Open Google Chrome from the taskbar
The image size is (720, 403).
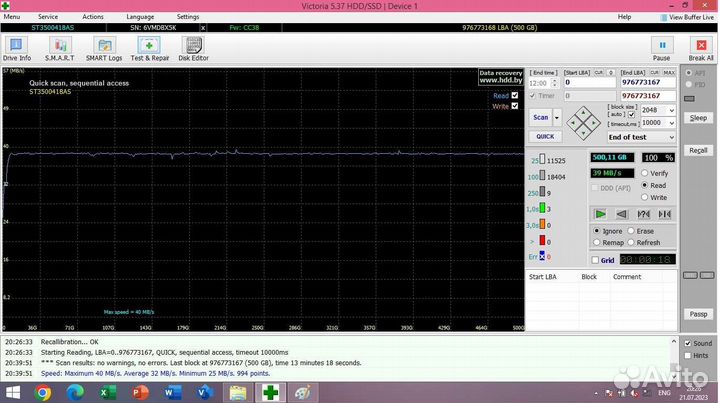pos(44,393)
